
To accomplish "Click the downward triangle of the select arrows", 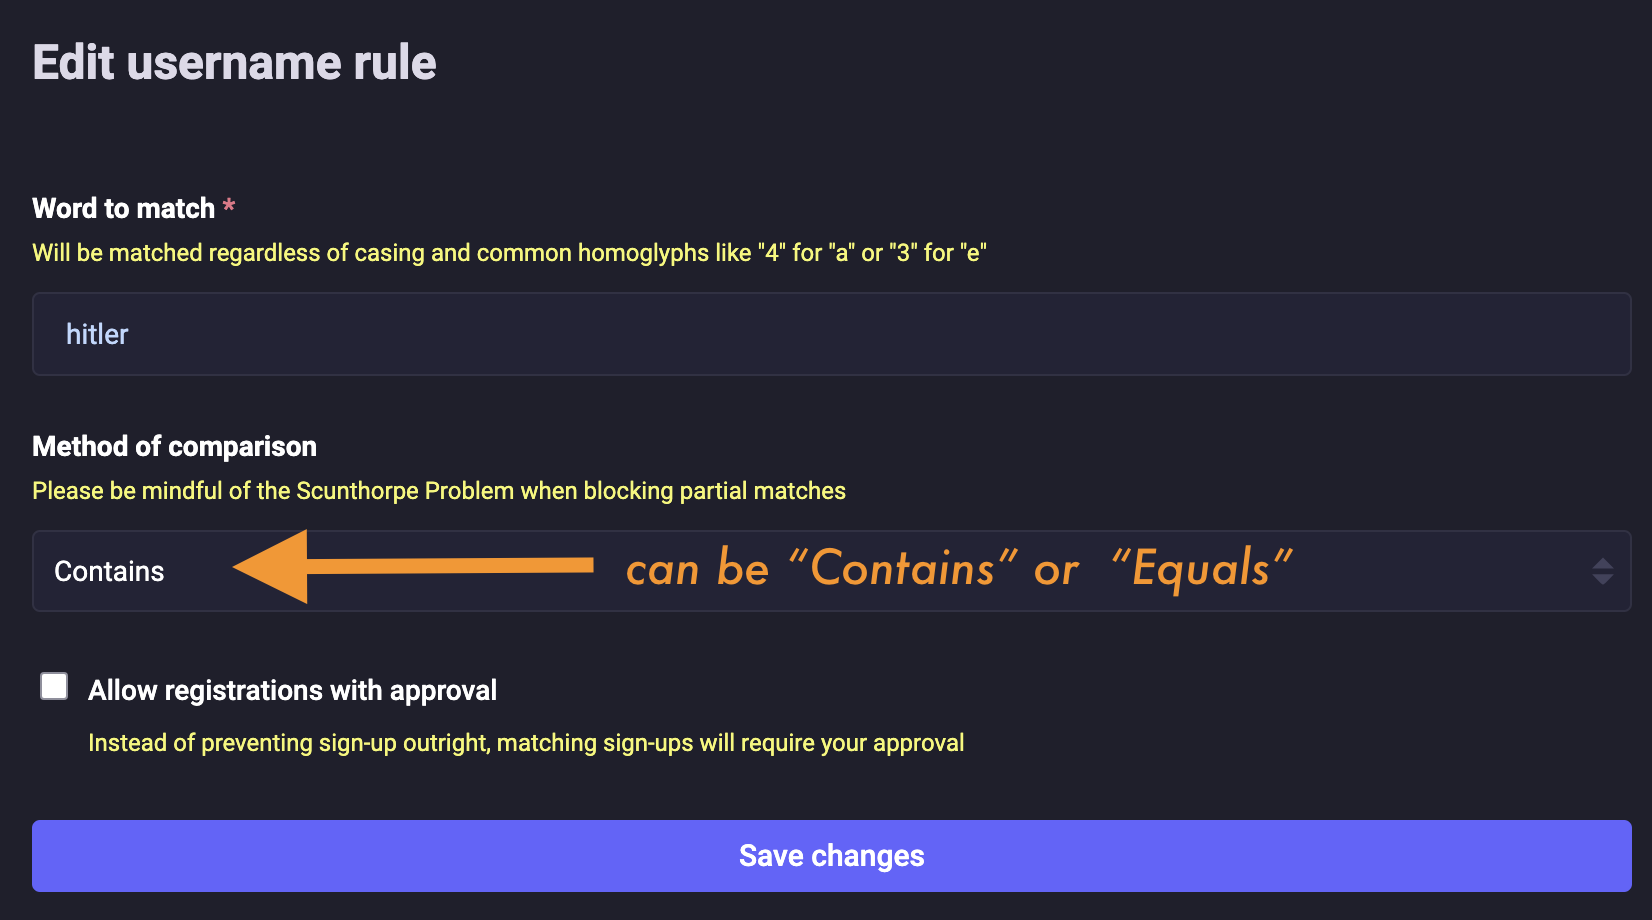I will [1602, 579].
